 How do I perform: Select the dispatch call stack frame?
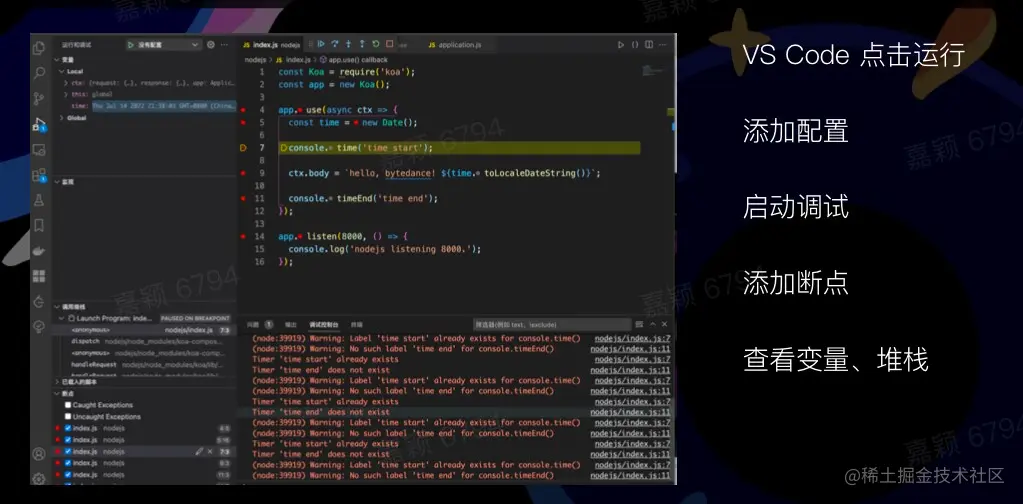(145, 341)
